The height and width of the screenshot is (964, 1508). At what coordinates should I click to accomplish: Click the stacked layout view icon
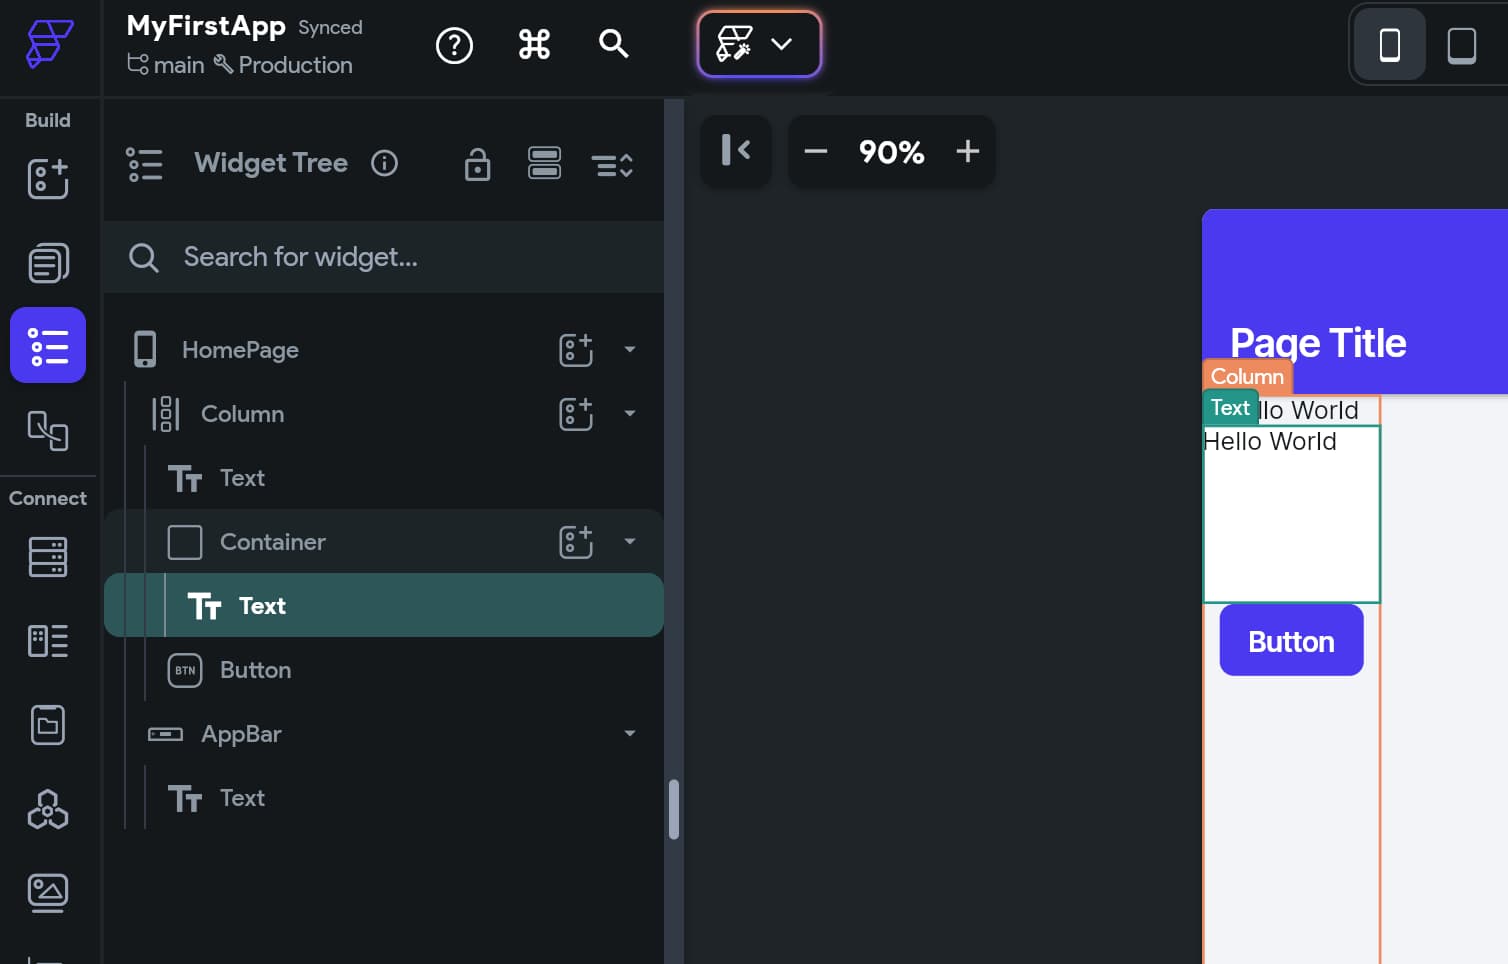(544, 163)
